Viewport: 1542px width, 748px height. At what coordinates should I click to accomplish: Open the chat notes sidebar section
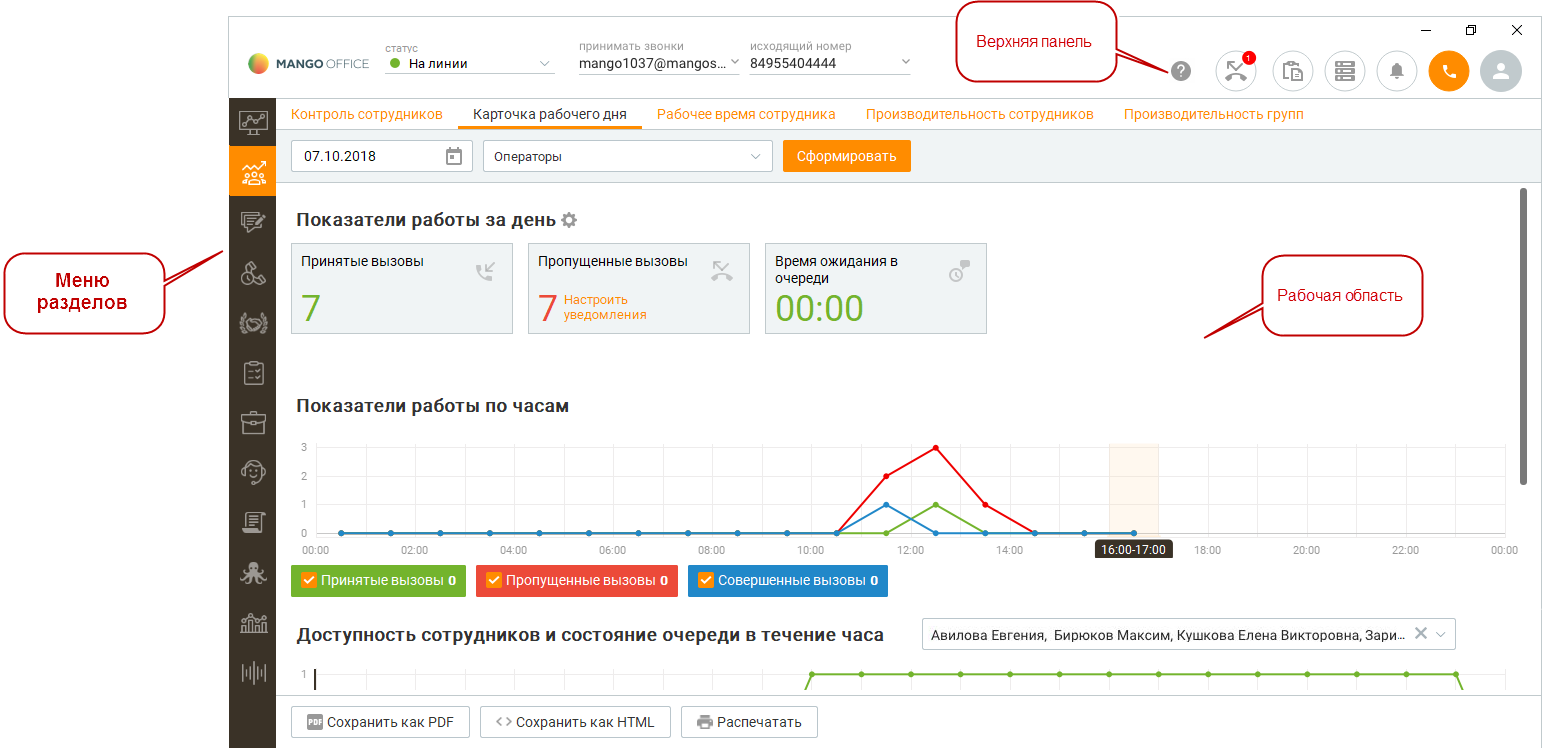(x=253, y=222)
